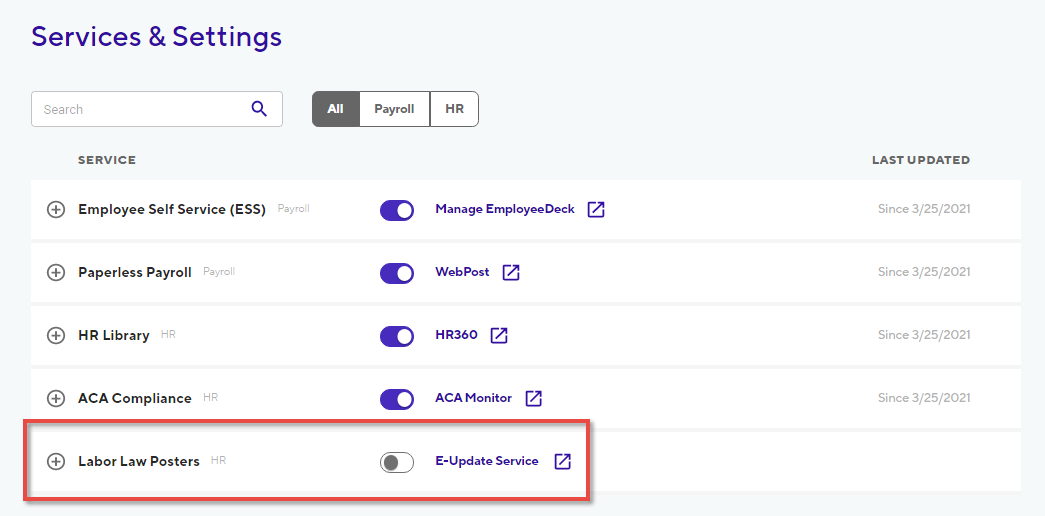Screen dimensions: 1045x516
Task: Open external link icon beside Manage EmployeeDeck
Action: 596,209
